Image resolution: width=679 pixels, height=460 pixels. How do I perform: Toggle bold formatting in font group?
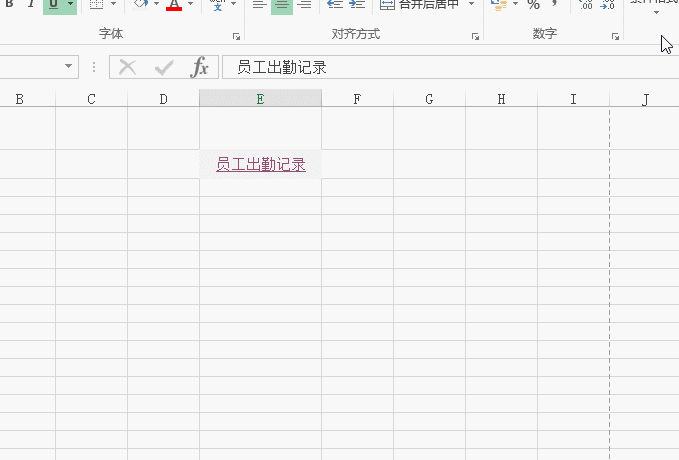pyautogui.click(x=9, y=4)
